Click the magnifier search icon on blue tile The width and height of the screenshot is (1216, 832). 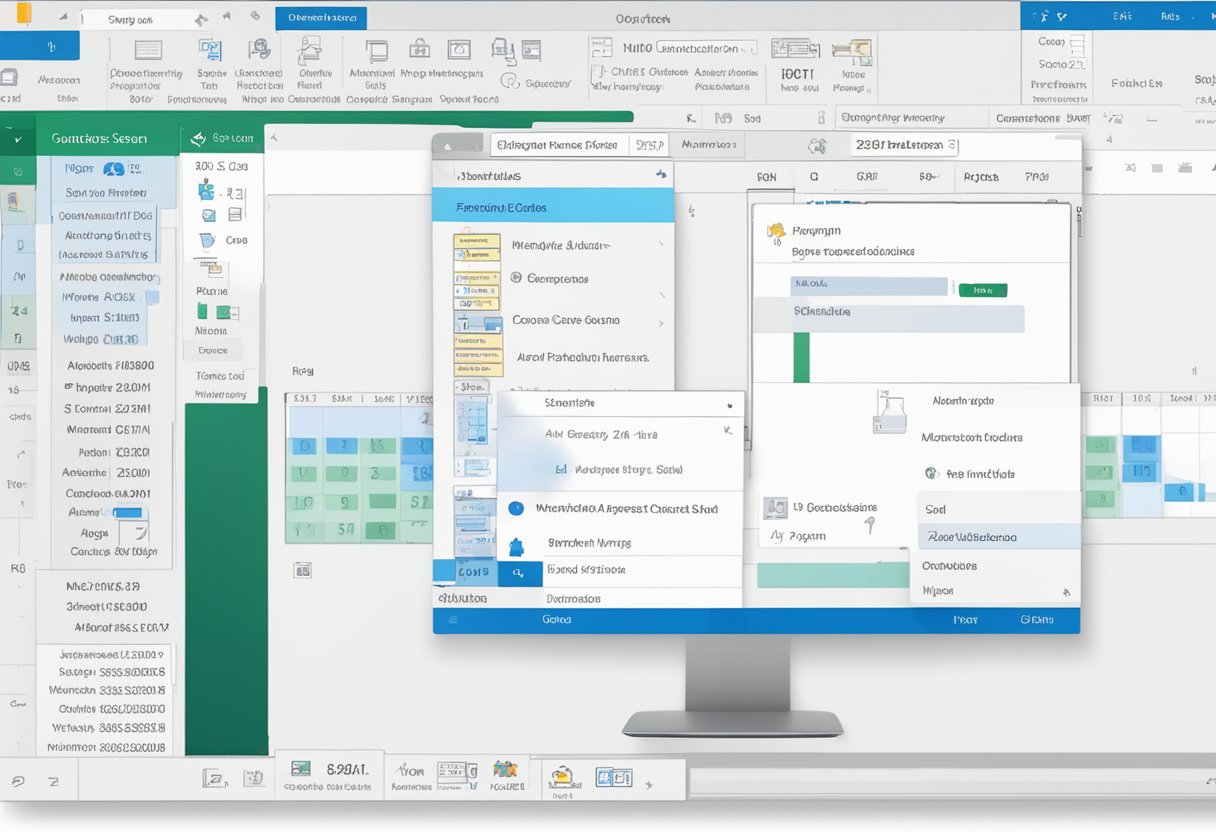point(519,573)
